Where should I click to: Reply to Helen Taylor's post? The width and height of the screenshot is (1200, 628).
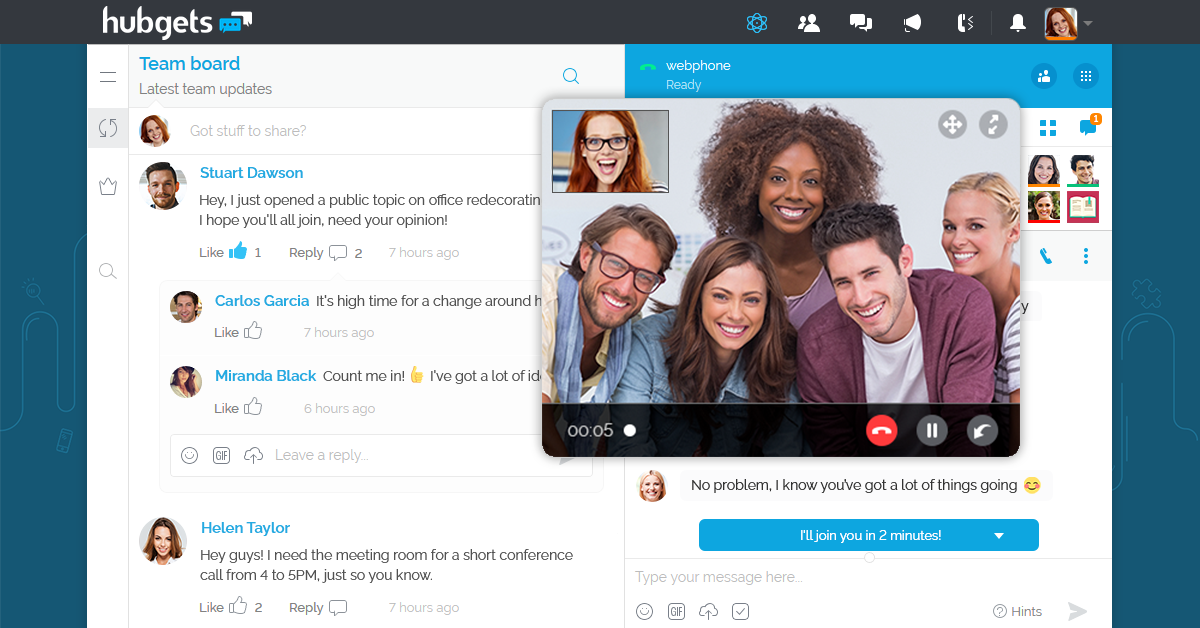tap(318, 607)
